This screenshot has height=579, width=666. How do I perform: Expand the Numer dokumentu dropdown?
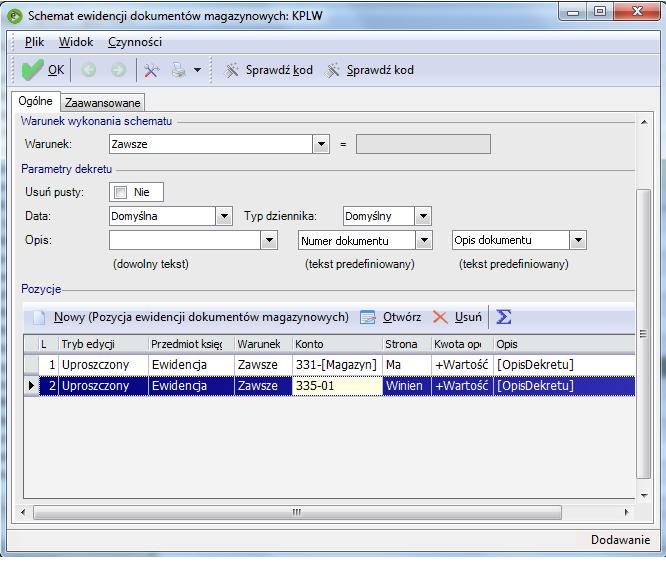pos(424,241)
